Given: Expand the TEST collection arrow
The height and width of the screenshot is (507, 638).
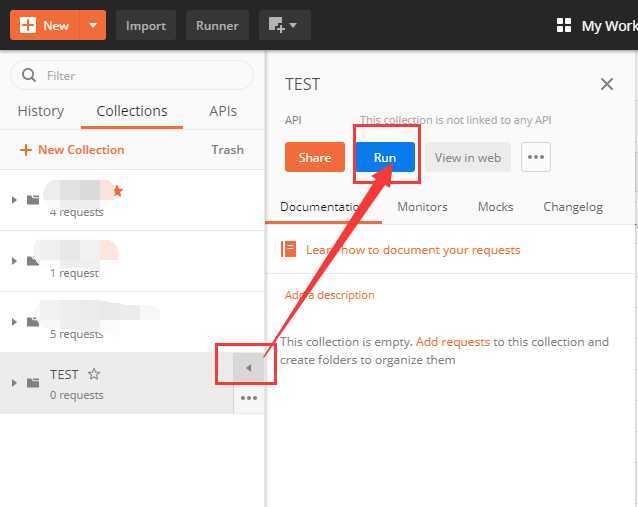Looking at the screenshot, I should coord(14,383).
